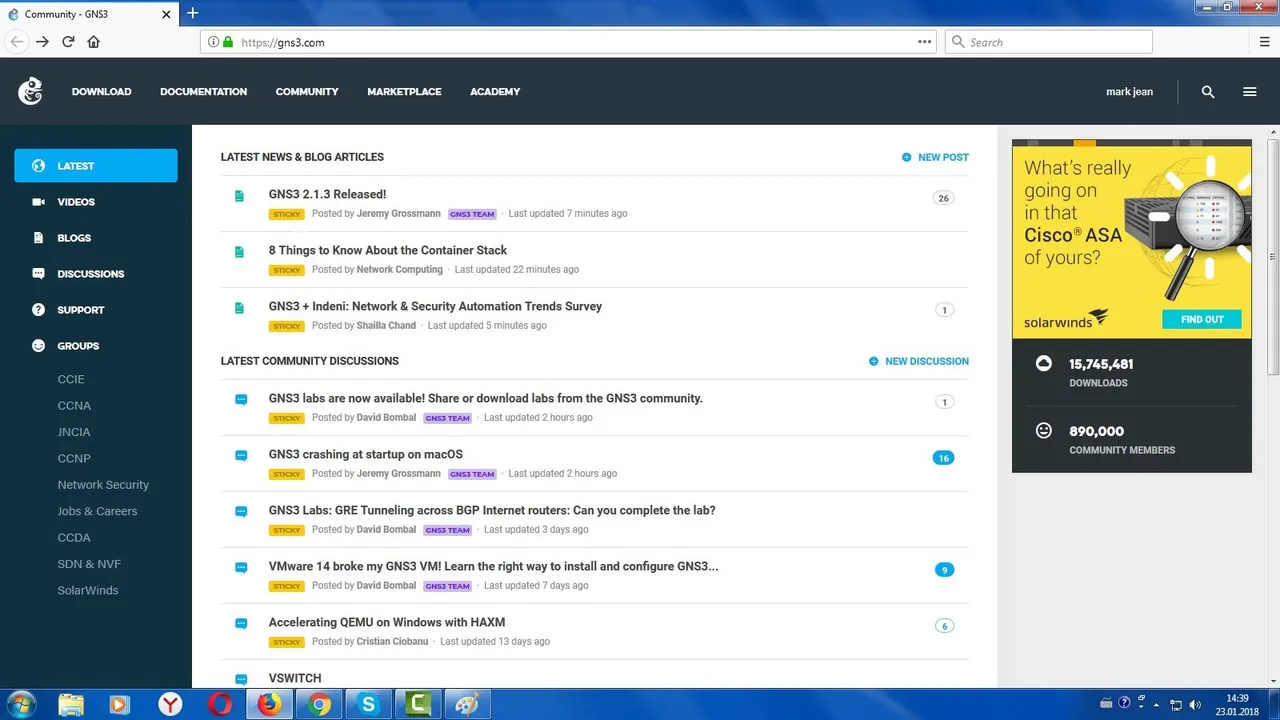Screen dimensions: 1280x720
Task: Click document icon beside 8 Things to Know
Action: point(239,252)
